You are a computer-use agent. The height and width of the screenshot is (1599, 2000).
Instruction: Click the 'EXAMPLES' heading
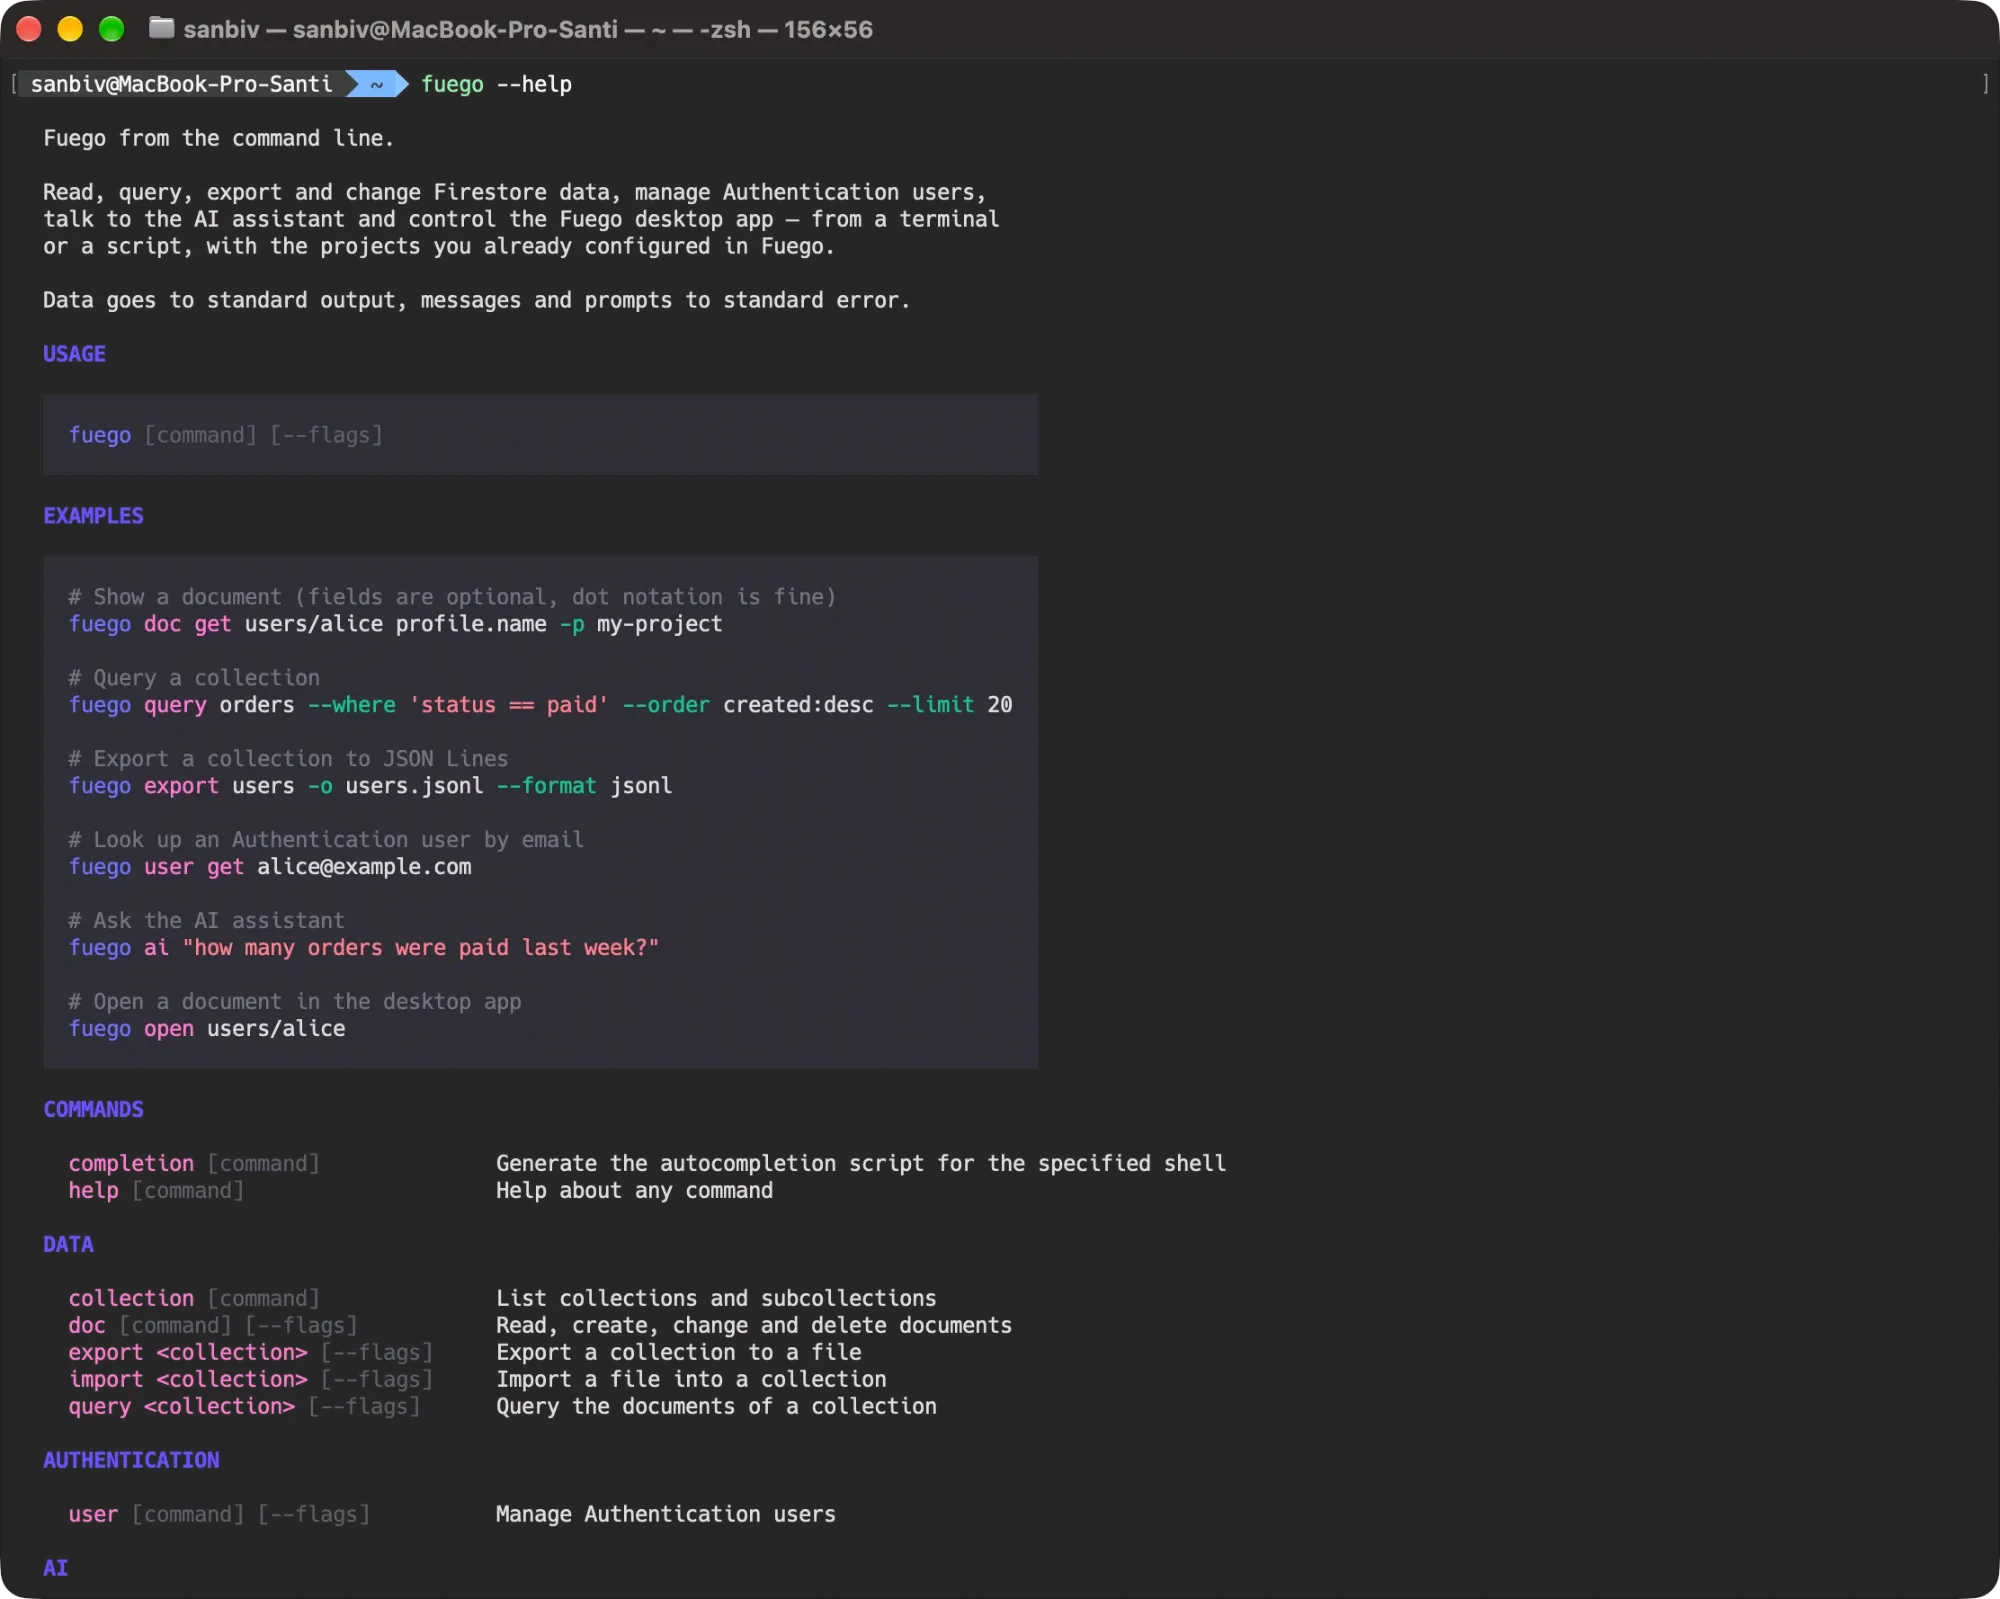[93, 516]
